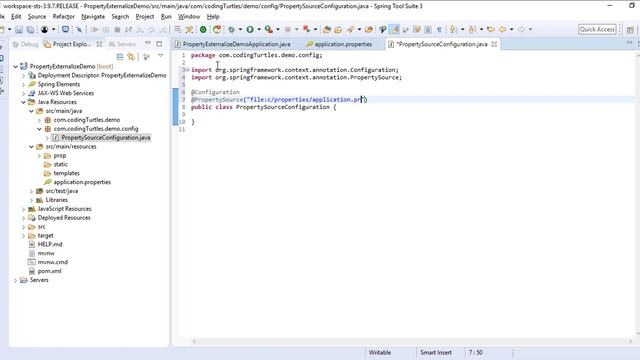Image resolution: width=640 pixels, height=360 pixels.
Task: Minimize the Project Explorer panel
Action: 148,43
